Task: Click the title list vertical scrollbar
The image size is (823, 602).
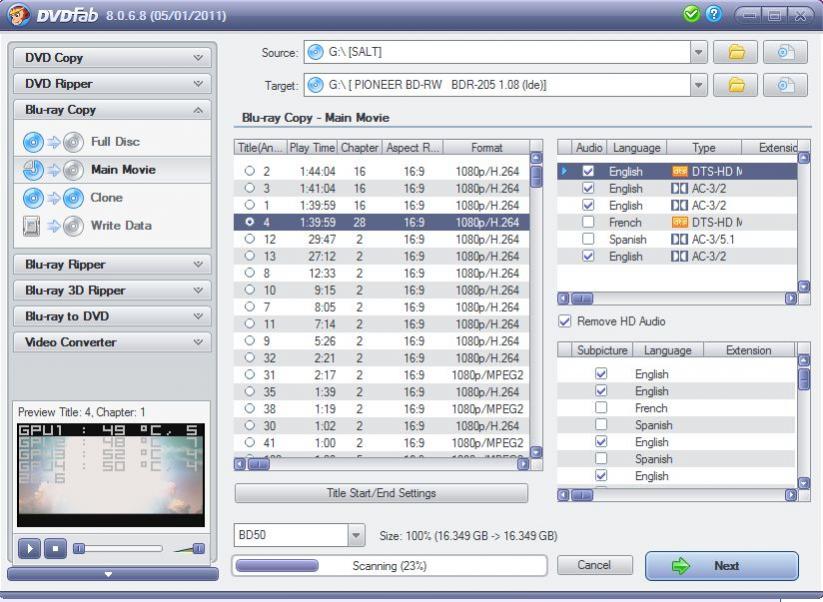Action: 536,304
